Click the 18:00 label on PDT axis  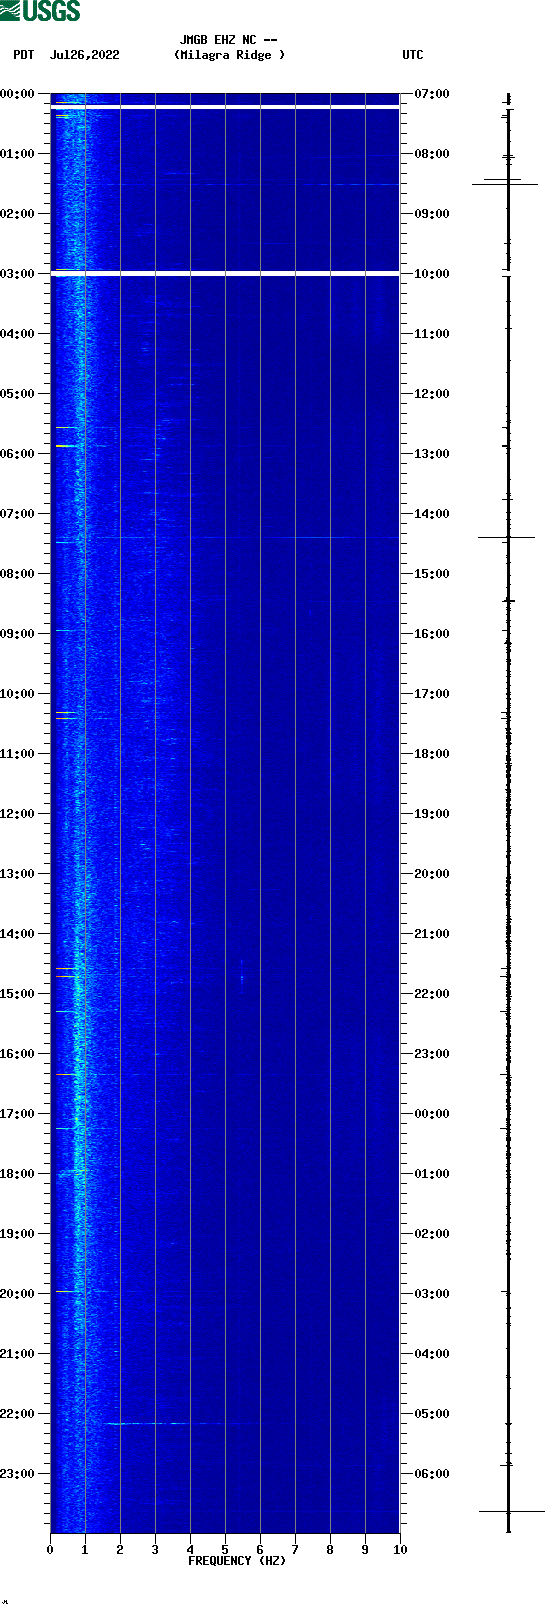17,1174
